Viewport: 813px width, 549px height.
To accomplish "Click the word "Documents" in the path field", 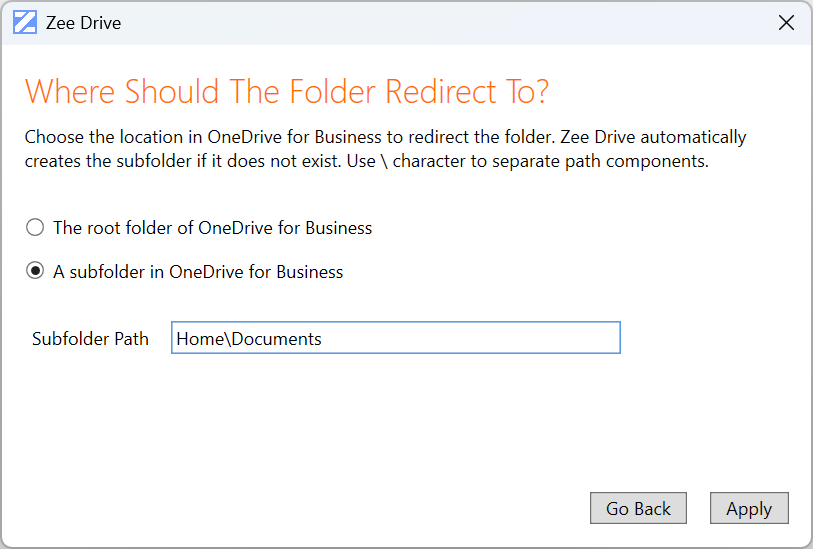I will 277,339.
